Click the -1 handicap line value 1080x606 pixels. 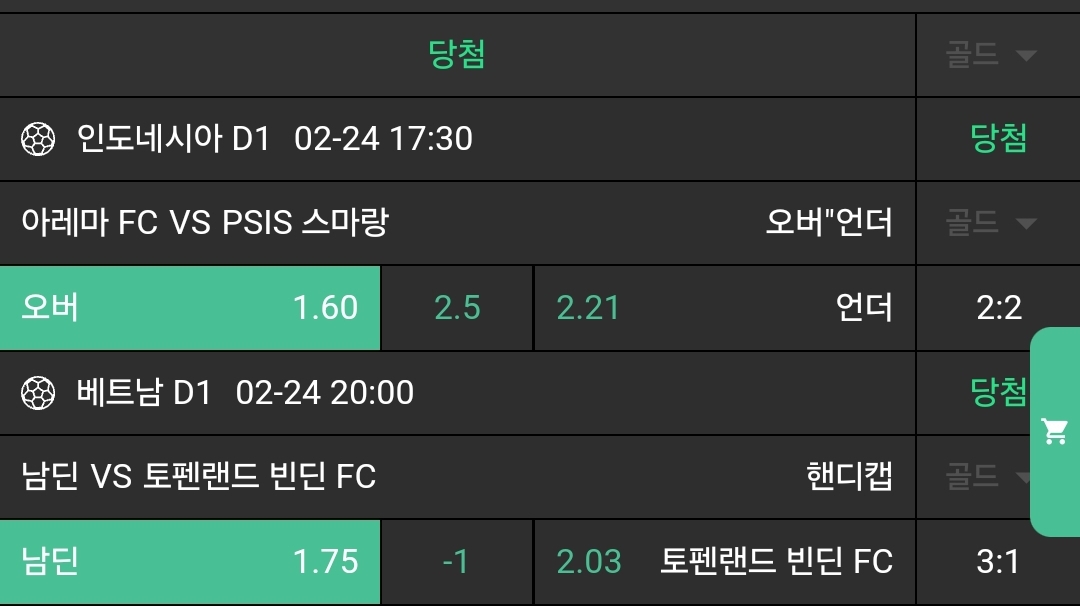pyautogui.click(x=456, y=562)
